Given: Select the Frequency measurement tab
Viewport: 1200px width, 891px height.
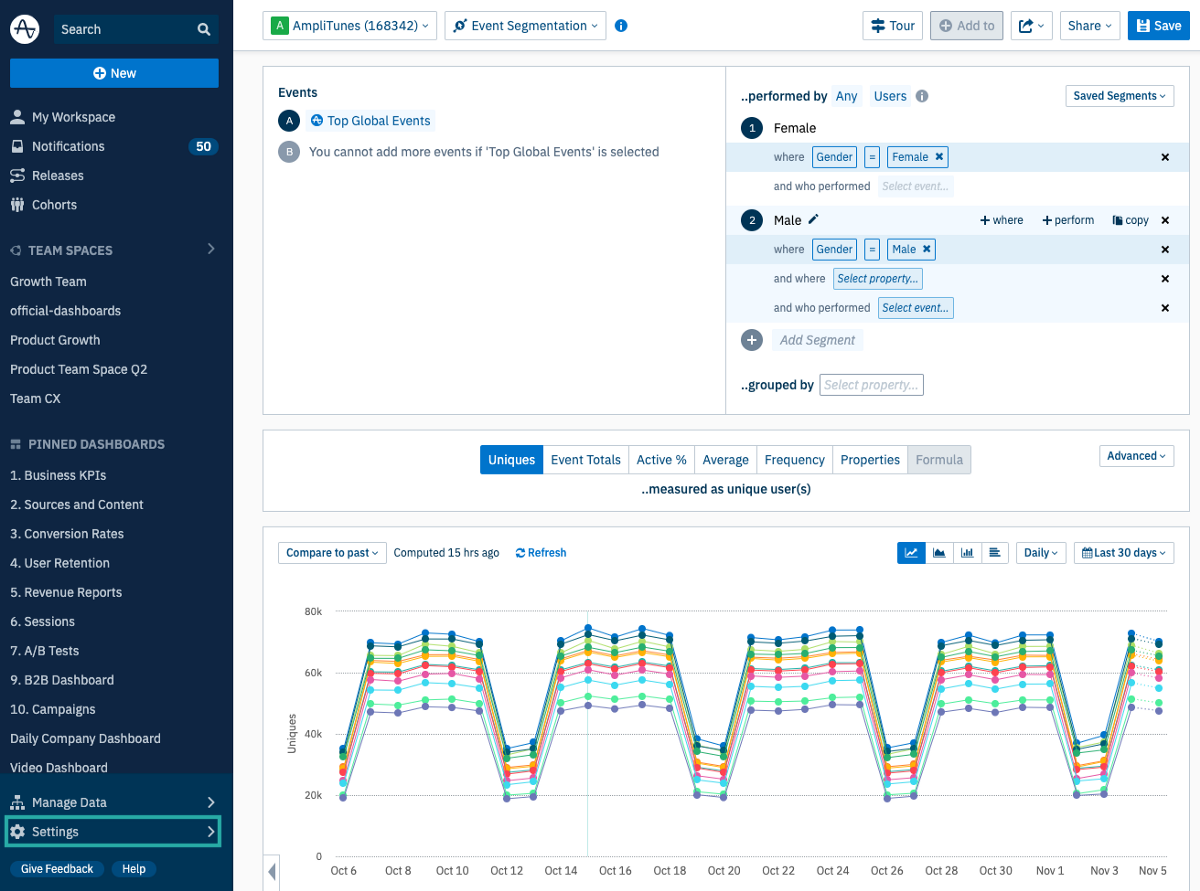Looking at the screenshot, I should click(x=794, y=460).
